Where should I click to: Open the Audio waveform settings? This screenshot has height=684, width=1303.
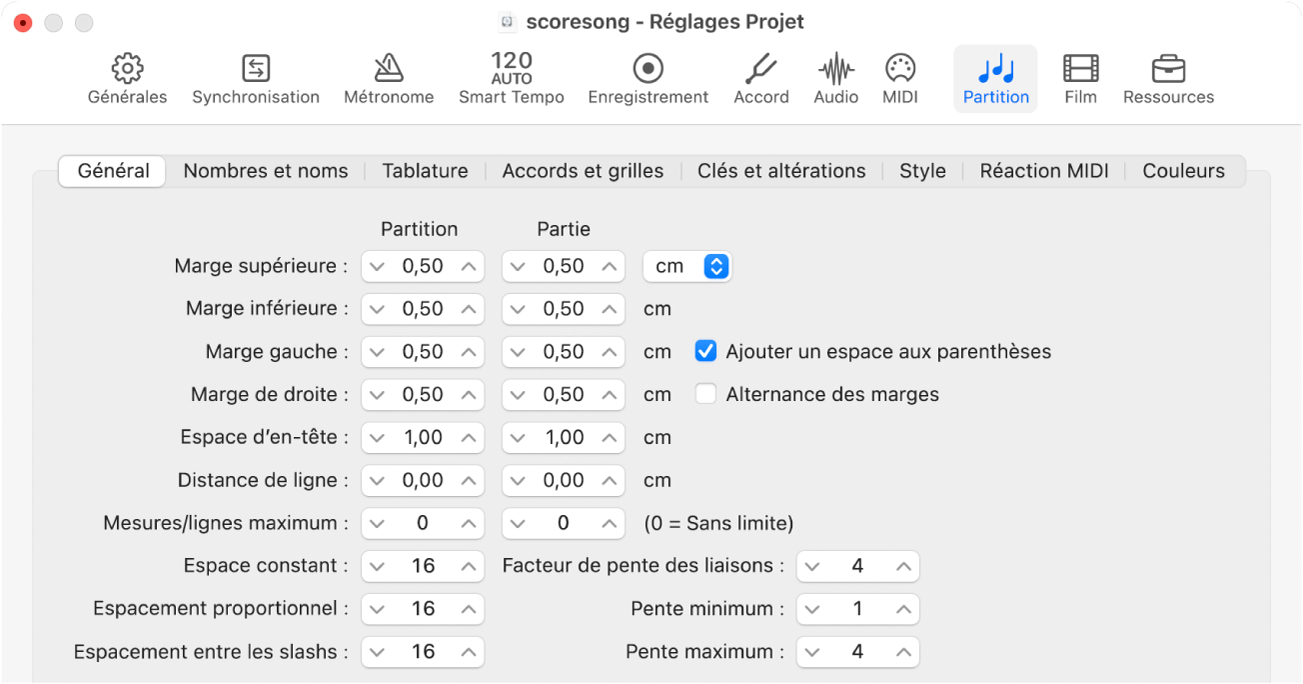pos(836,79)
